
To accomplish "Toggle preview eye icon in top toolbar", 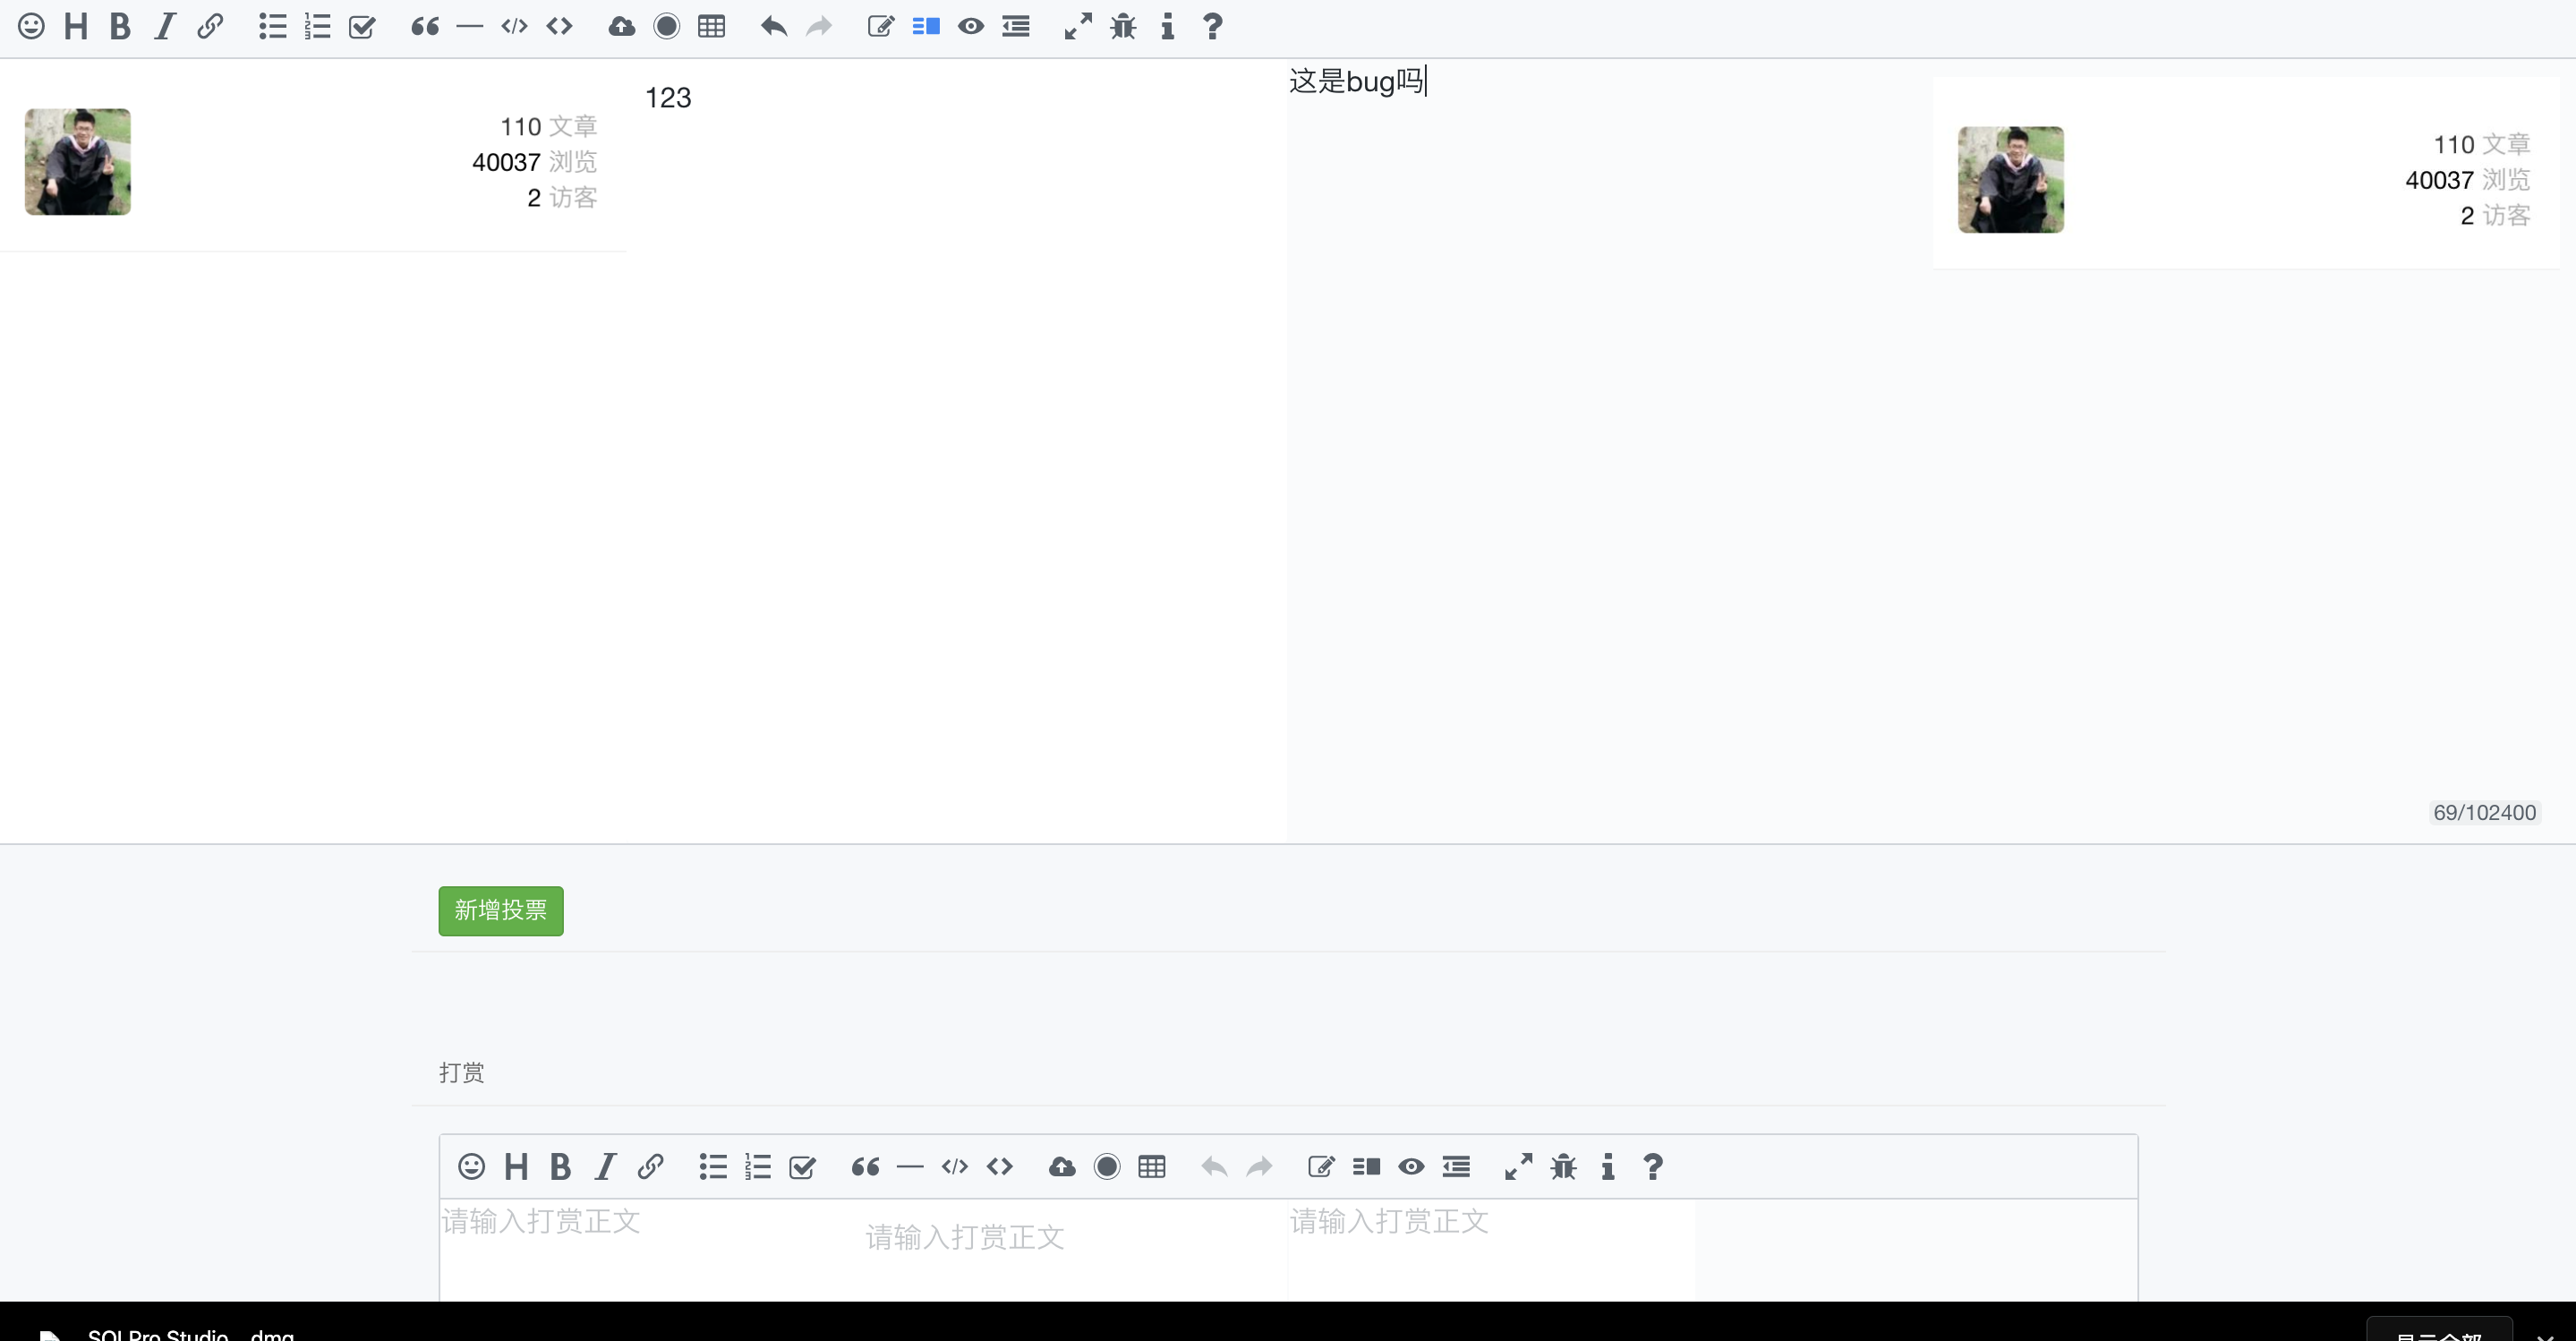I will [x=970, y=26].
